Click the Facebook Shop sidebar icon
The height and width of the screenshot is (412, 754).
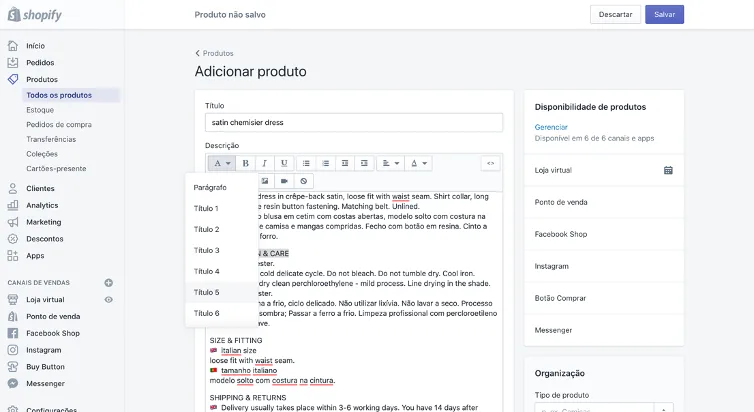click(x=13, y=333)
